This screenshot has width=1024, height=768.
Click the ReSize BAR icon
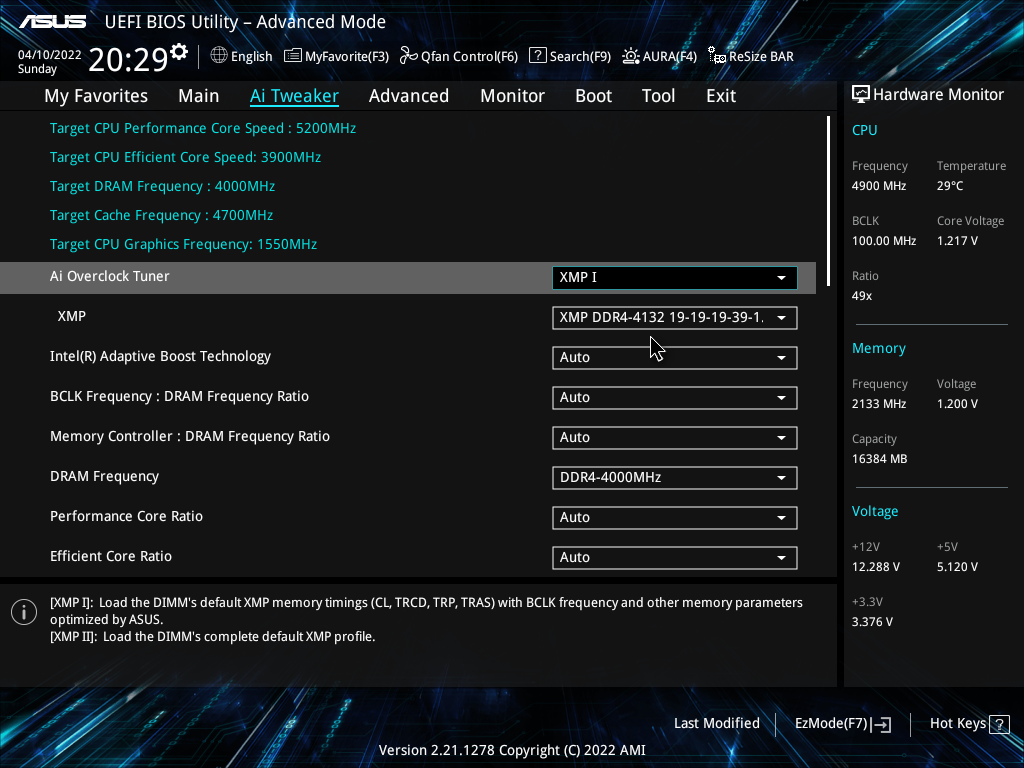pos(716,56)
